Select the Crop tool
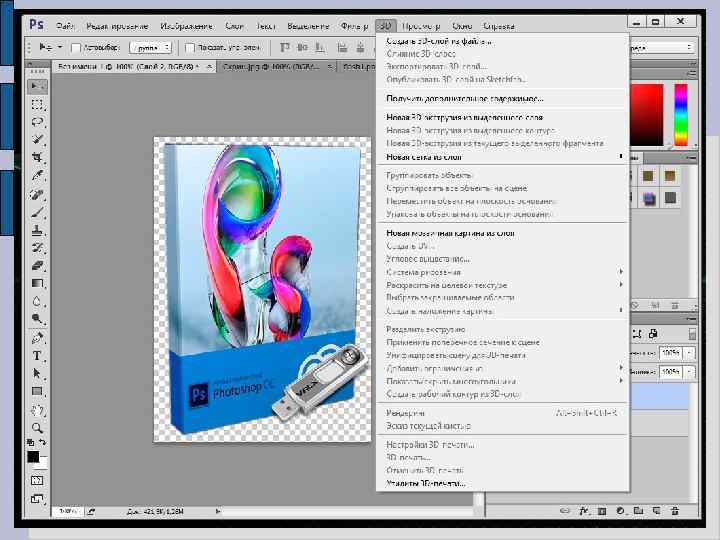This screenshot has height=540, width=720. (37, 158)
